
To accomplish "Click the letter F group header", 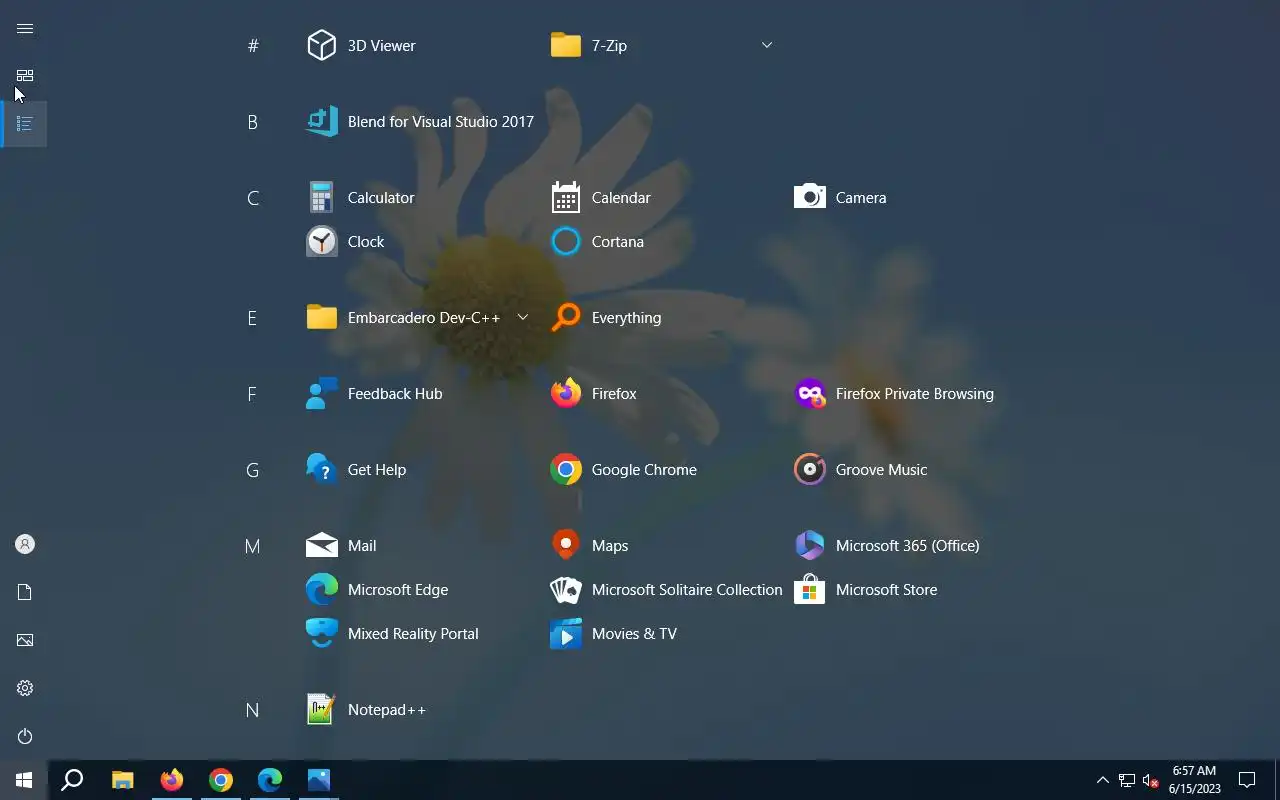I will (x=253, y=394).
